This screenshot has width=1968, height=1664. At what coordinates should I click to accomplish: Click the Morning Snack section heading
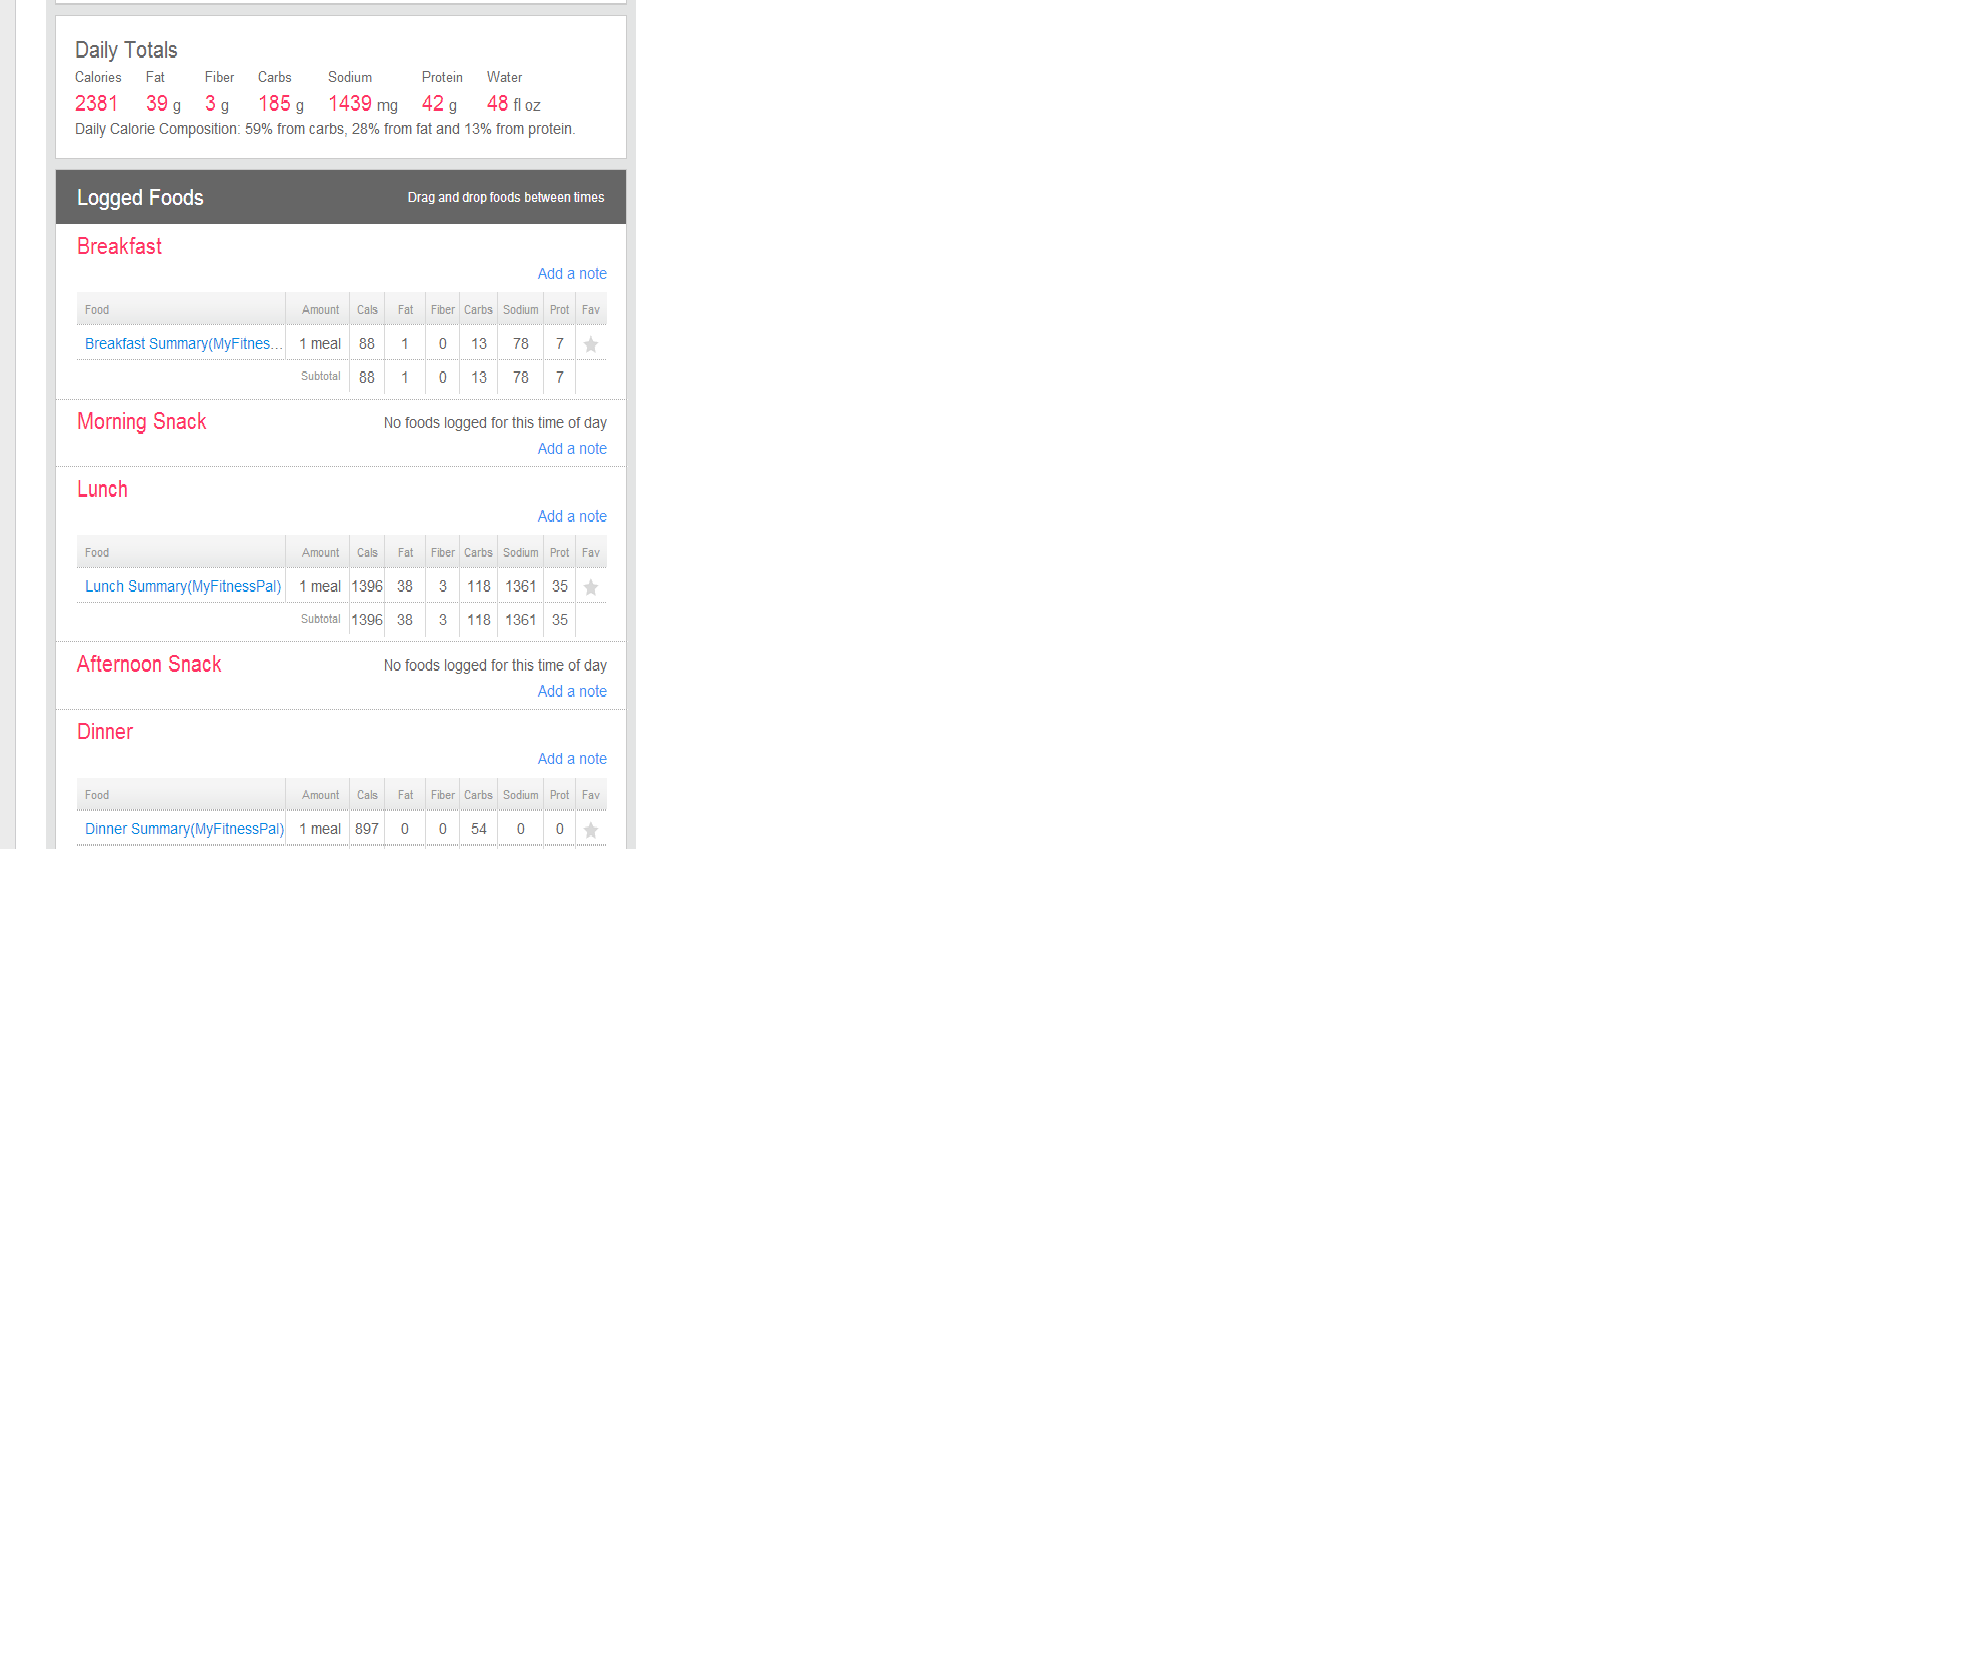click(x=141, y=422)
